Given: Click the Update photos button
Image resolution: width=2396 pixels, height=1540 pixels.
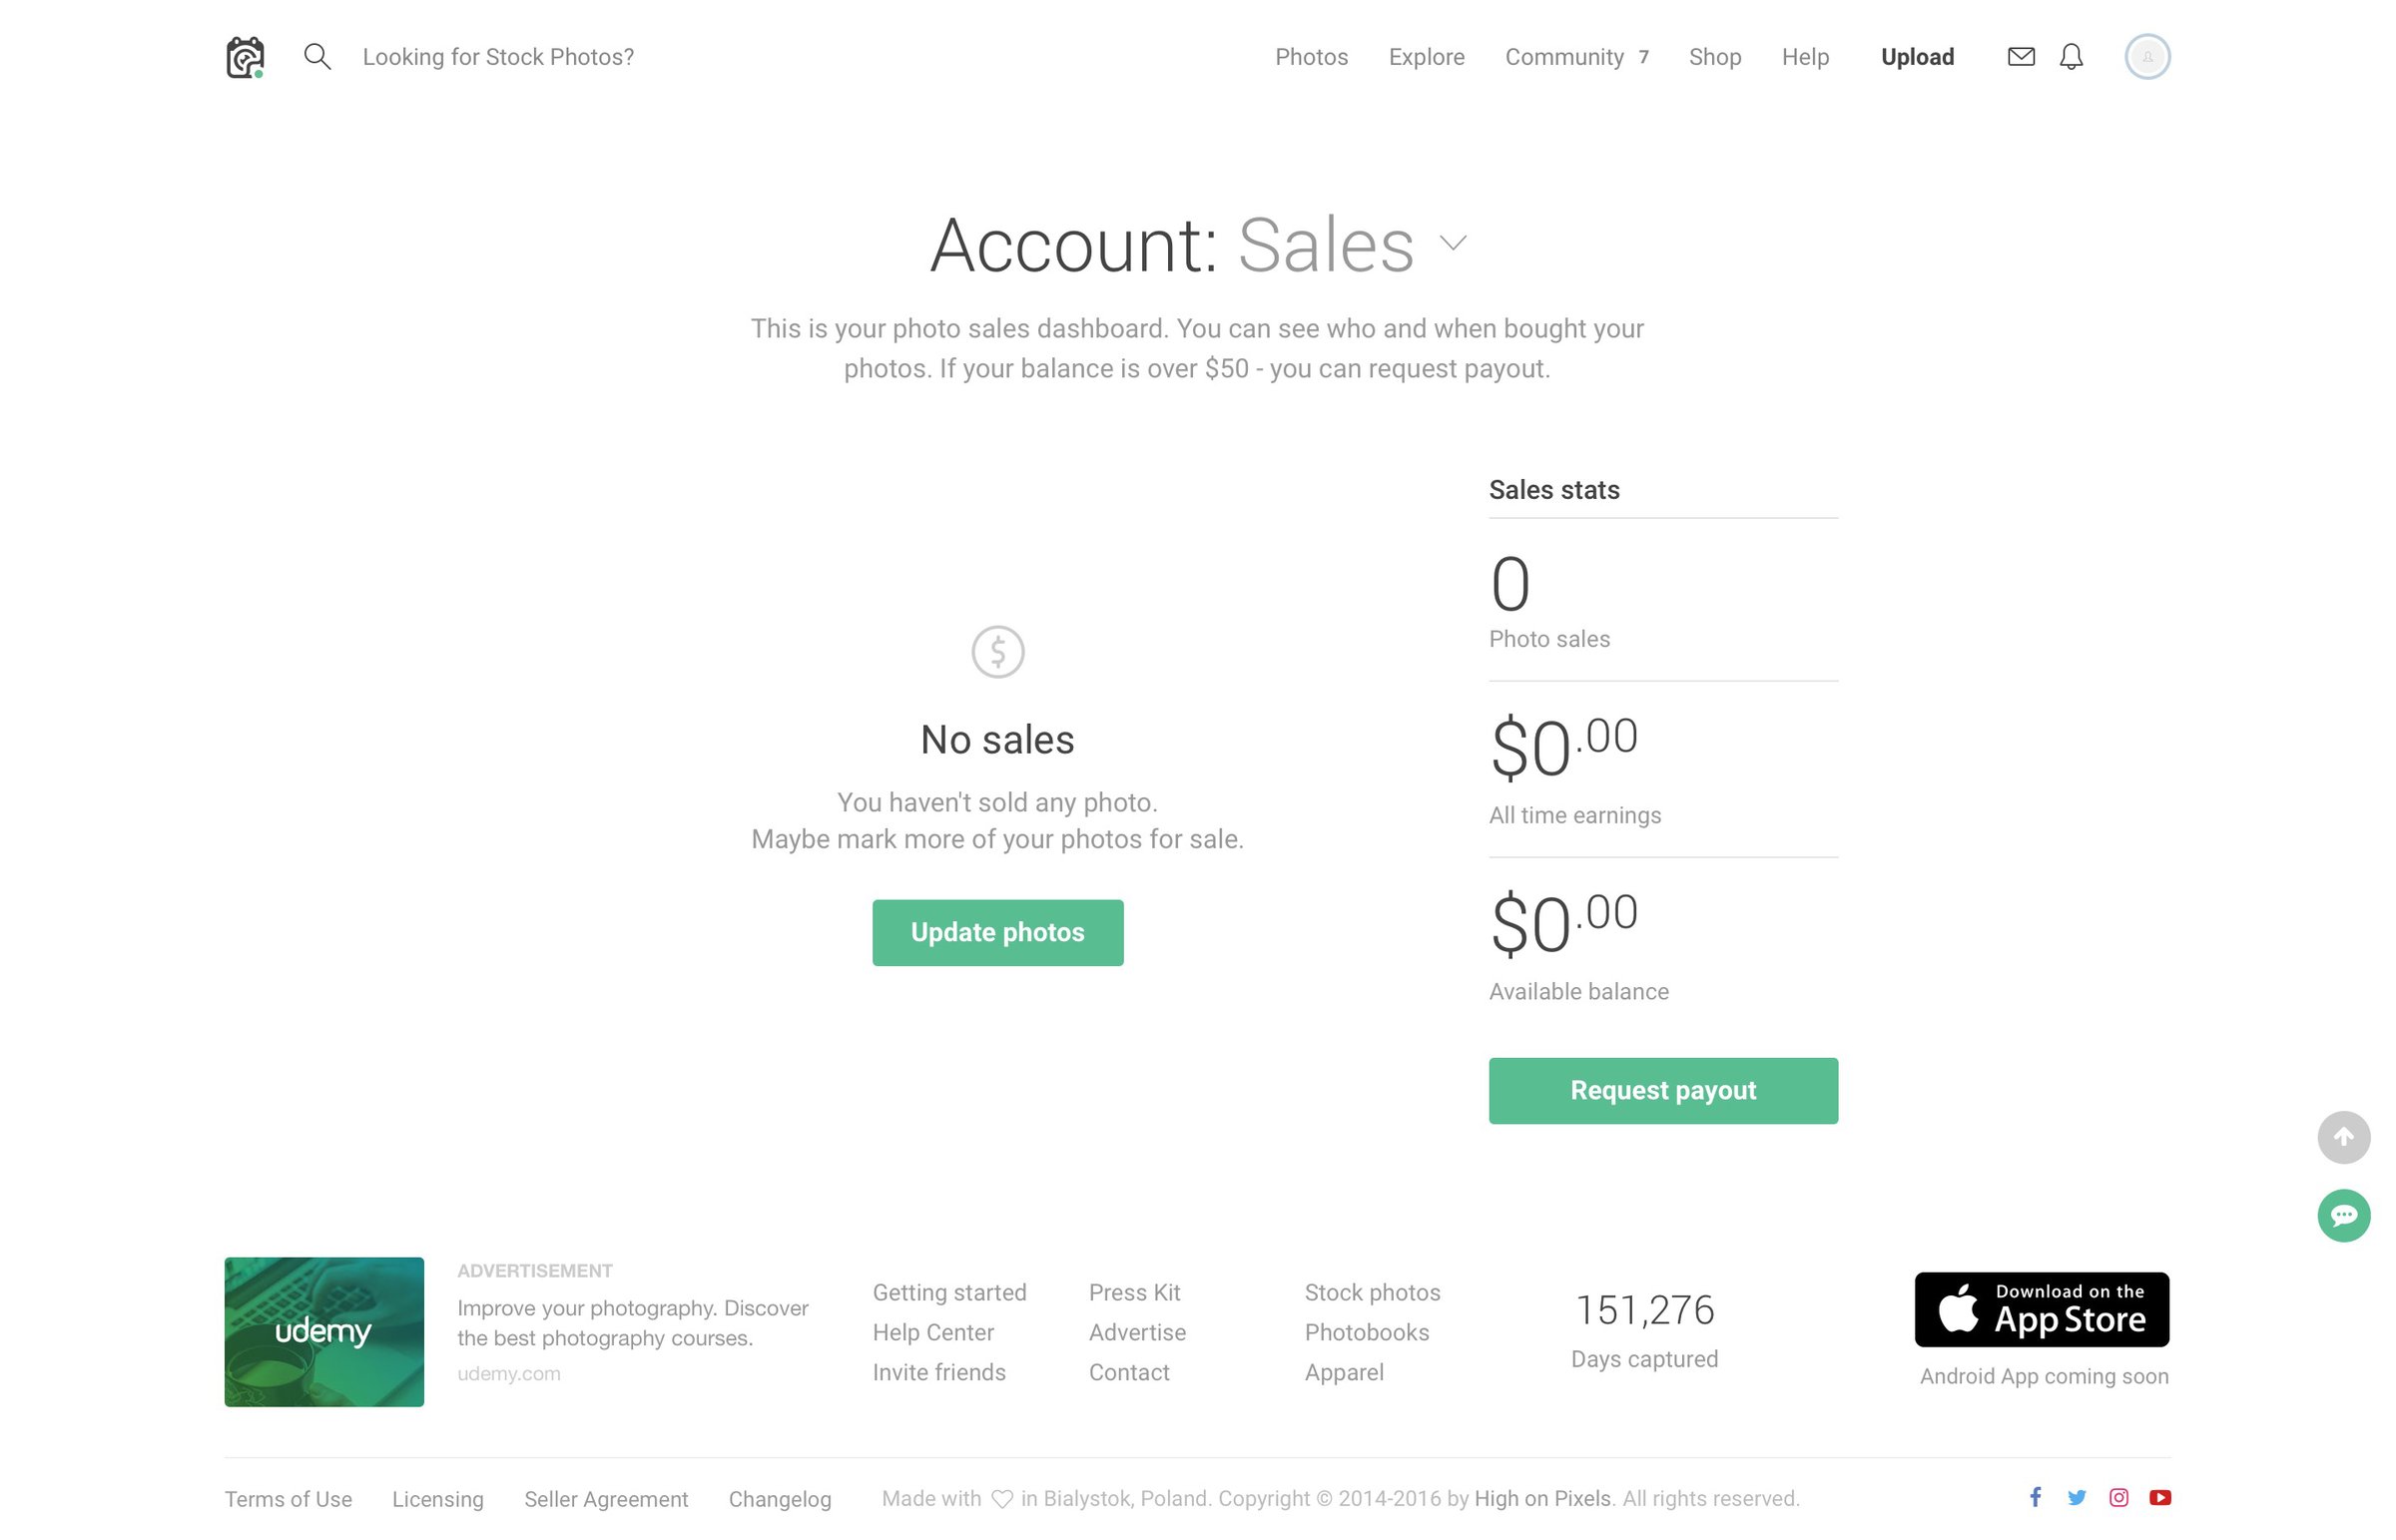Looking at the screenshot, I should click(x=997, y=932).
